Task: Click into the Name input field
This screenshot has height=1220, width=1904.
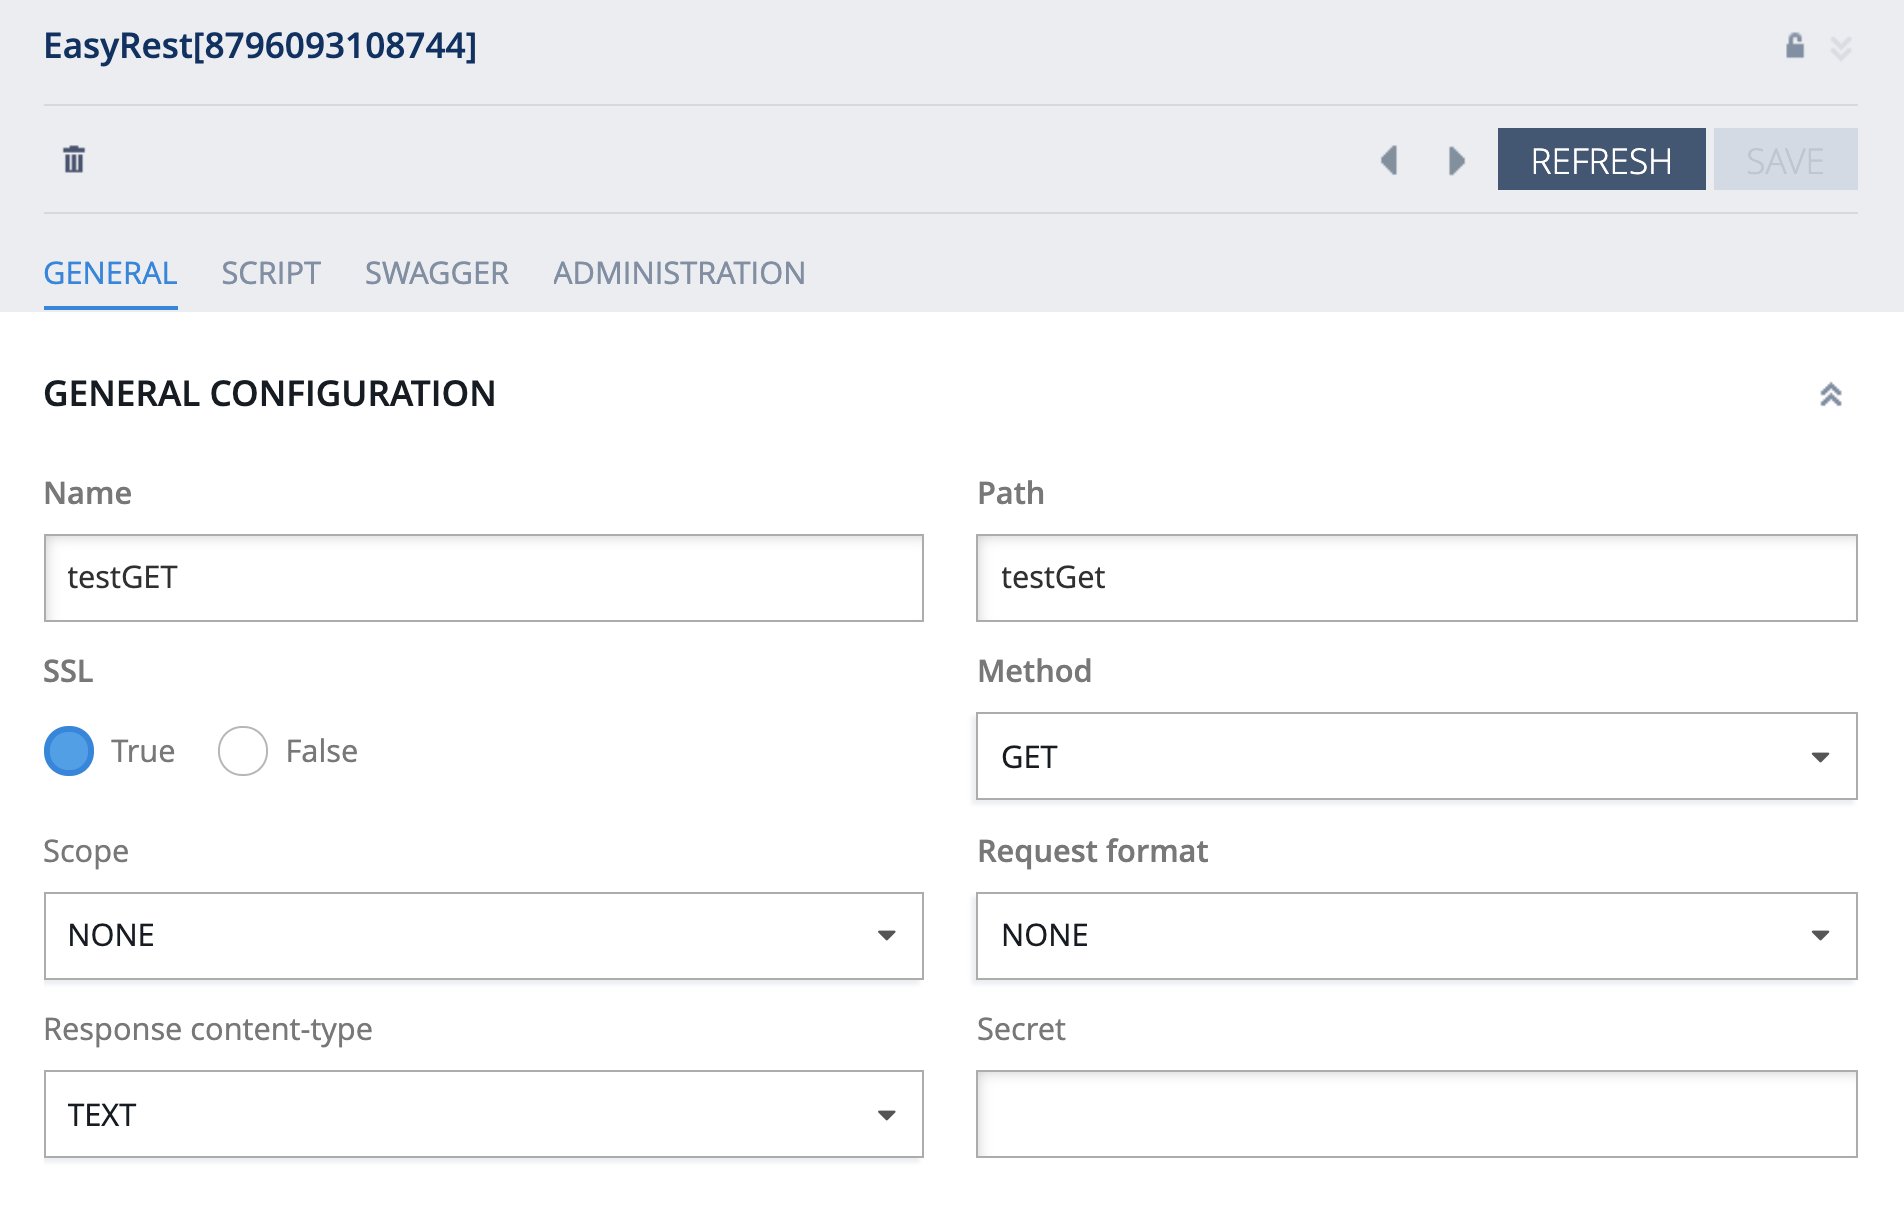Action: 483,578
